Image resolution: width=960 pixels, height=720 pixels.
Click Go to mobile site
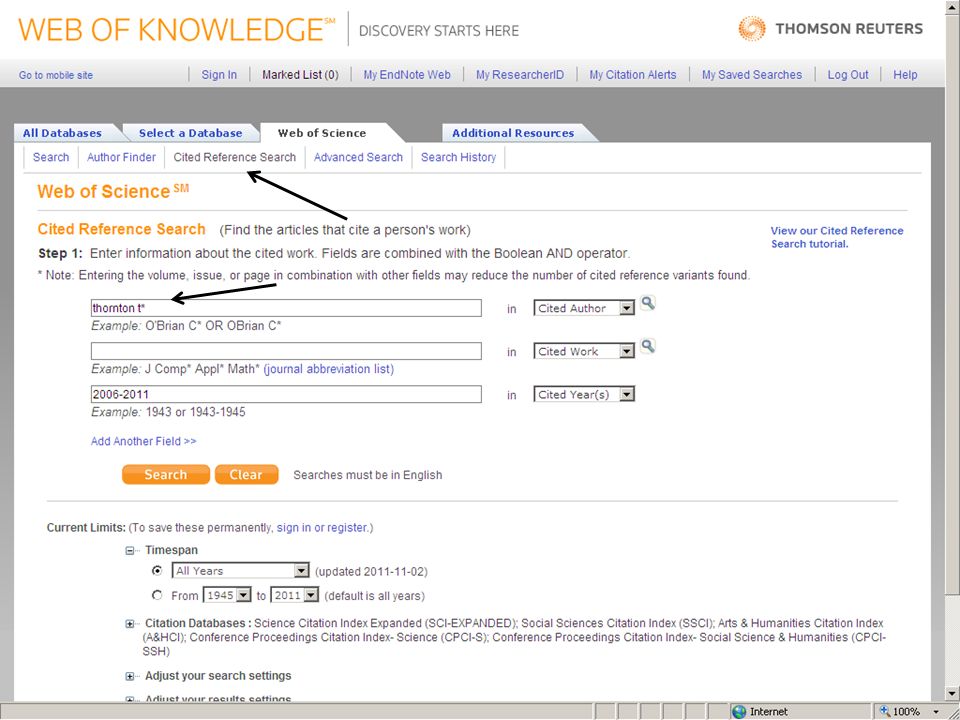(x=56, y=75)
